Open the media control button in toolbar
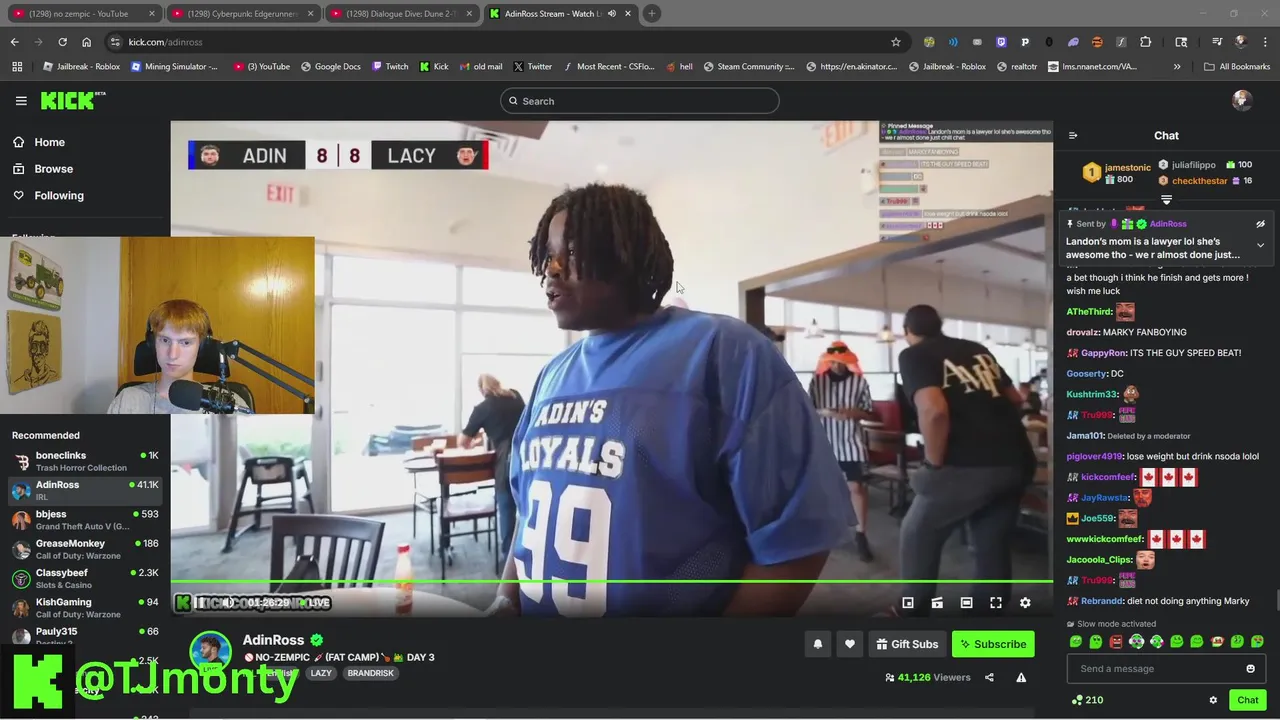 point(1217,42)
